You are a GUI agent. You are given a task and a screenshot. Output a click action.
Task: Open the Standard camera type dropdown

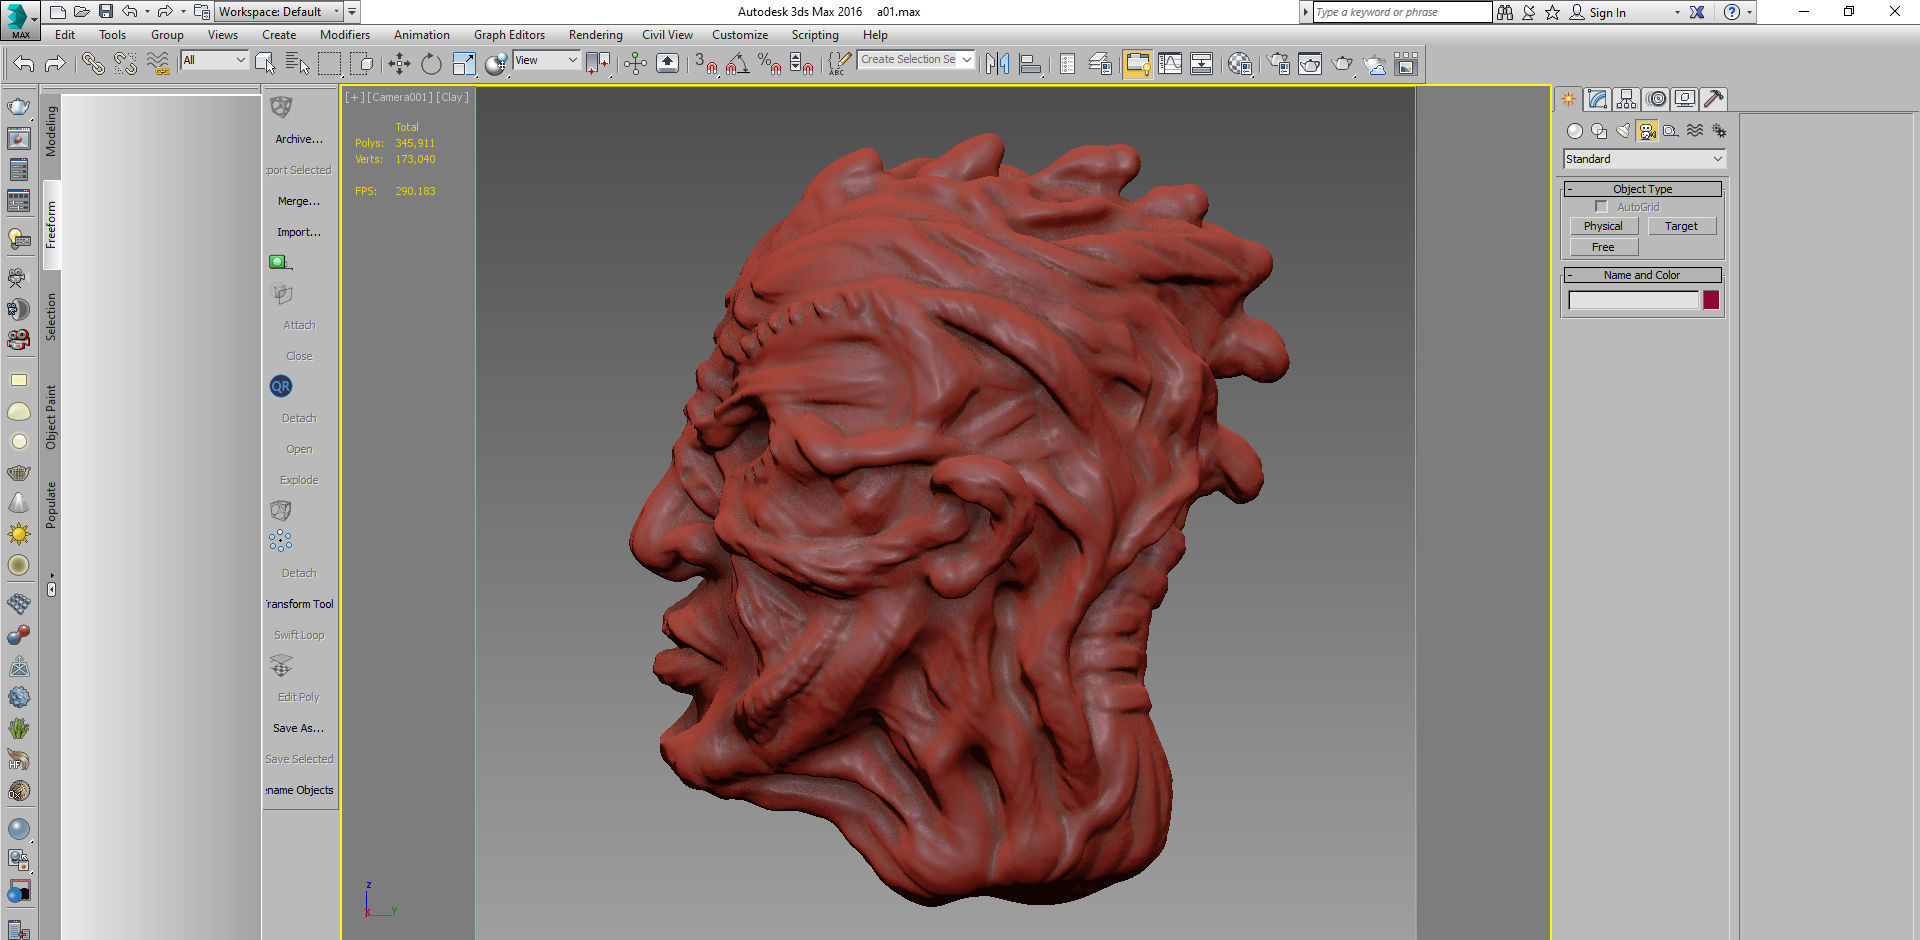[1644, 159]
